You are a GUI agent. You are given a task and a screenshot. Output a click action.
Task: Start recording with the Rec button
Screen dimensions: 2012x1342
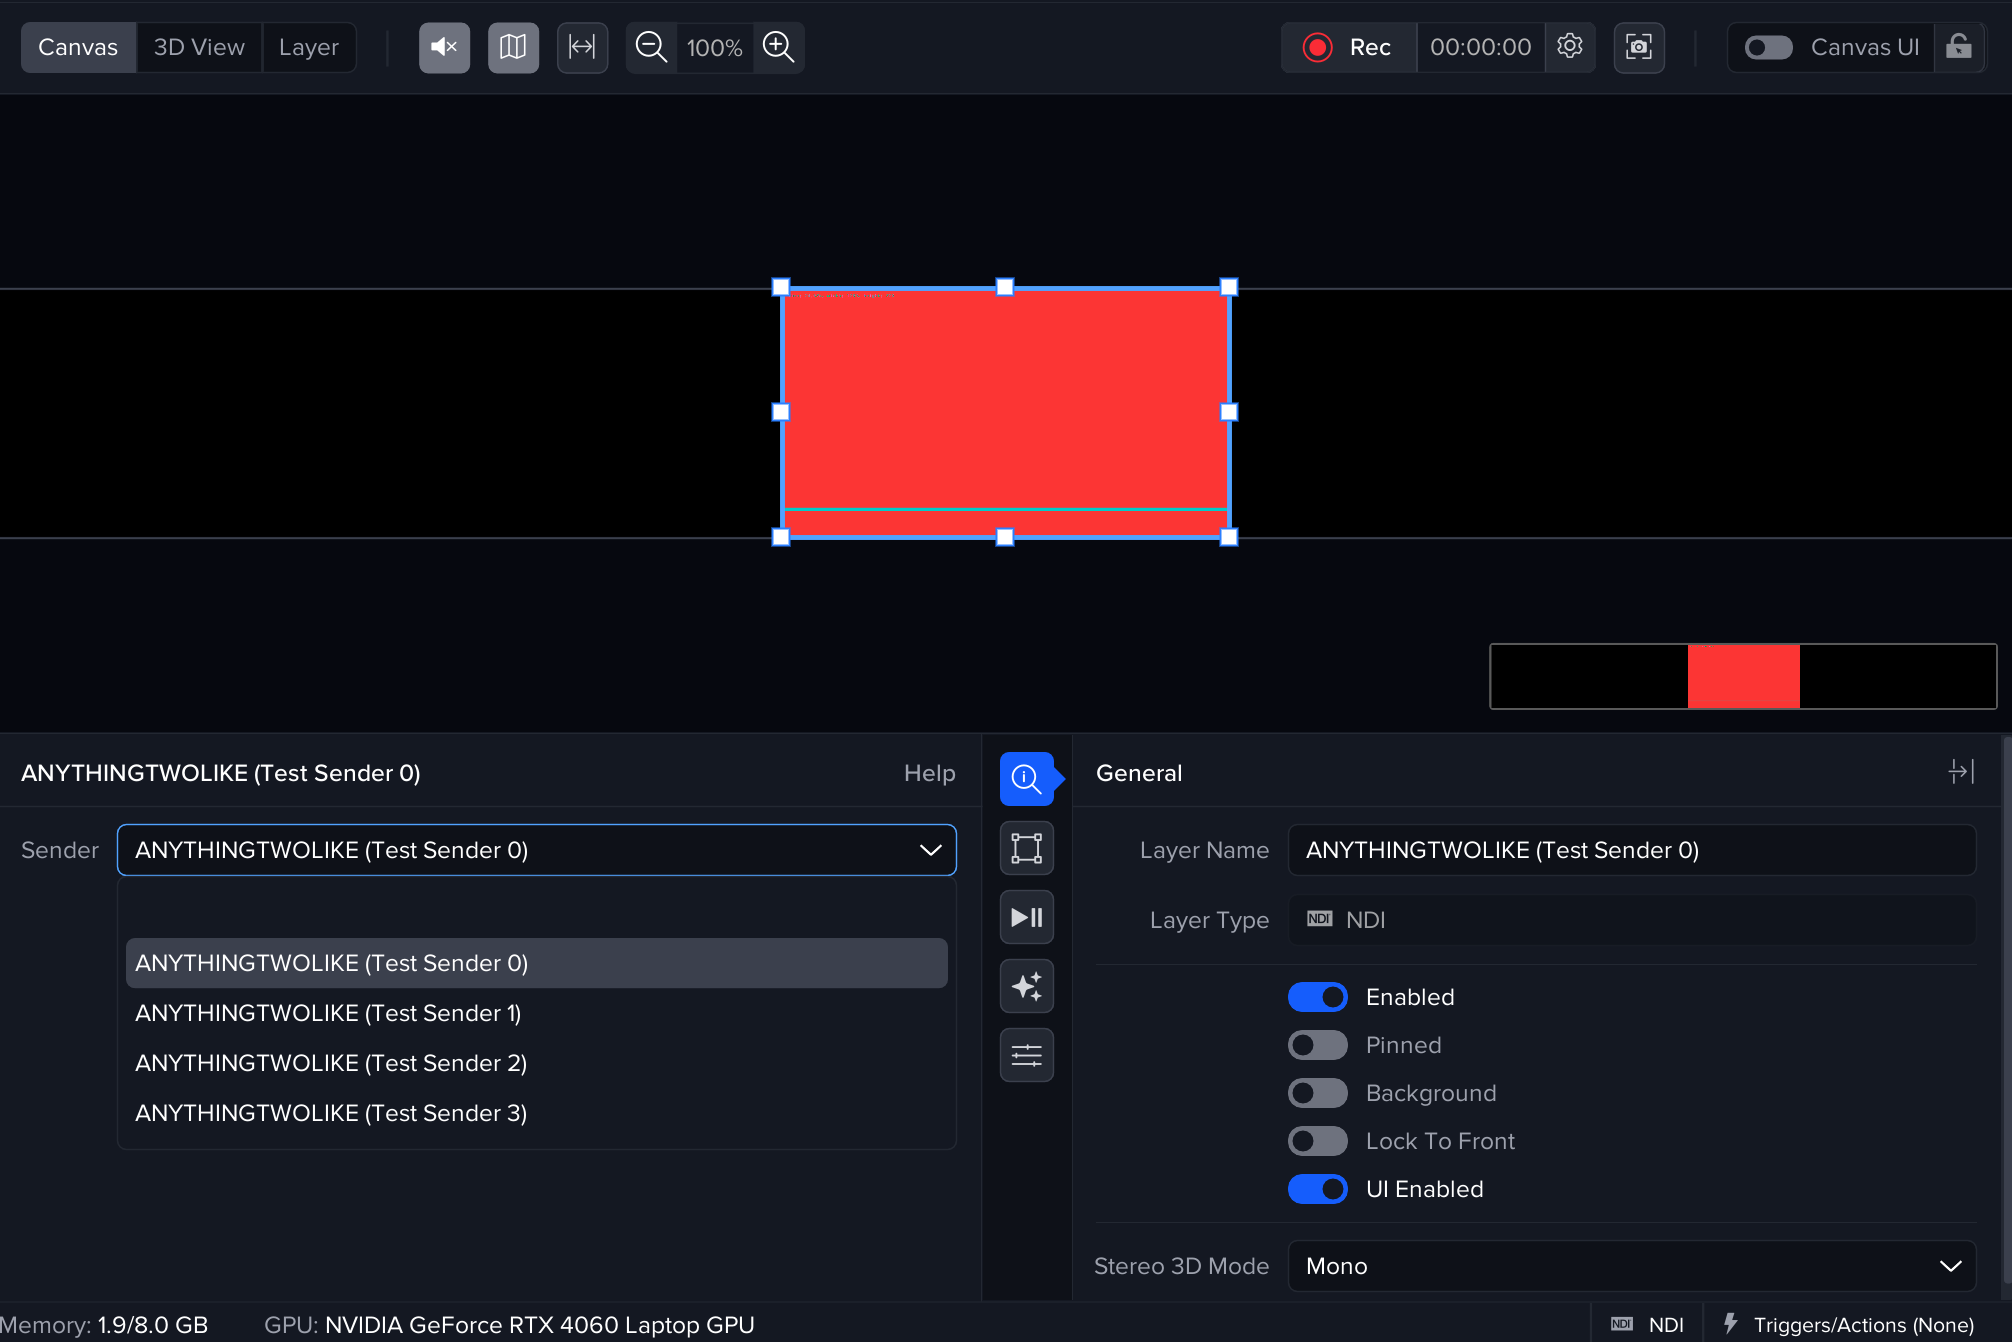click(x=1348, y=47)
